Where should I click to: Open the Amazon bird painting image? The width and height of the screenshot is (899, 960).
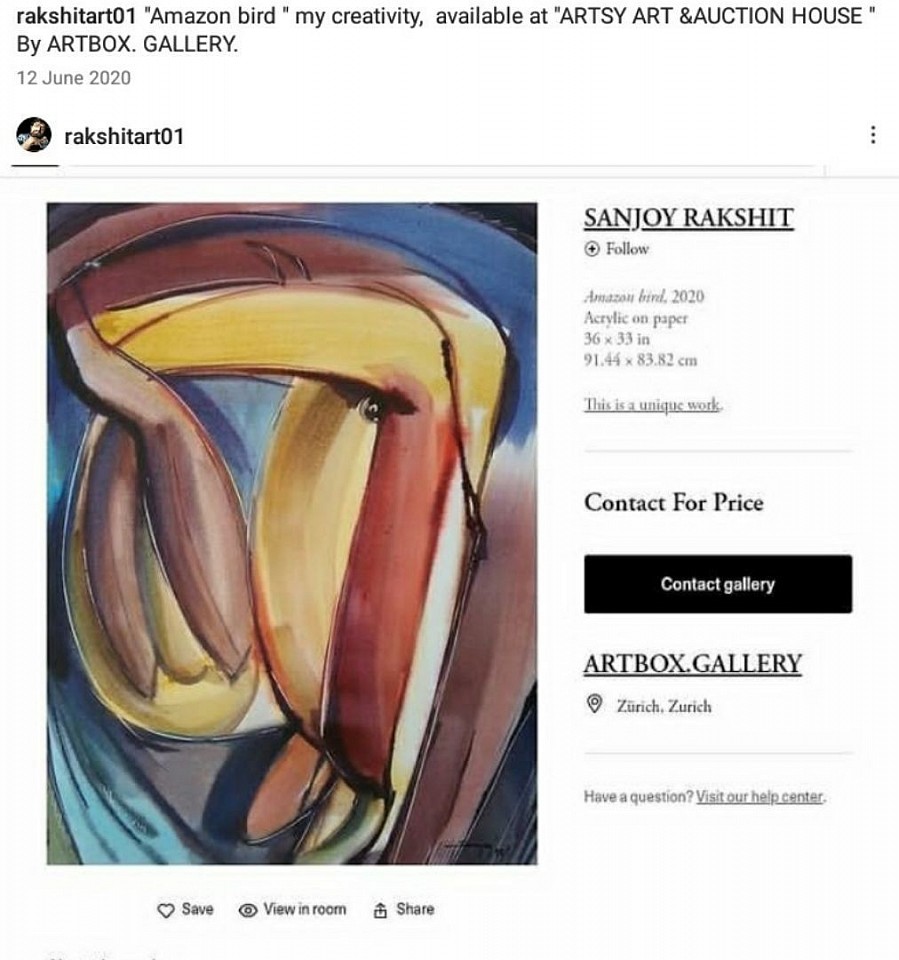tap(292, 533)
